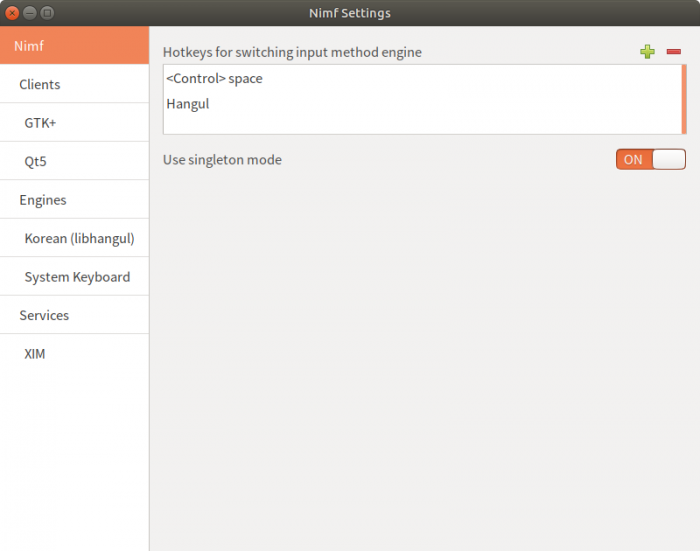Add a new hotkey with the plus icon
The width and height of the screenshot is (700, 551).
tap(647, 52)
